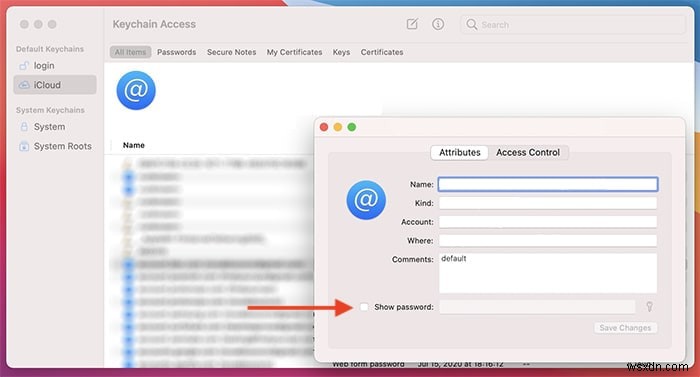Click the System lock icon in the sidebar
Image resolution: width=700 pixels, height=377 pixels.
24,127
